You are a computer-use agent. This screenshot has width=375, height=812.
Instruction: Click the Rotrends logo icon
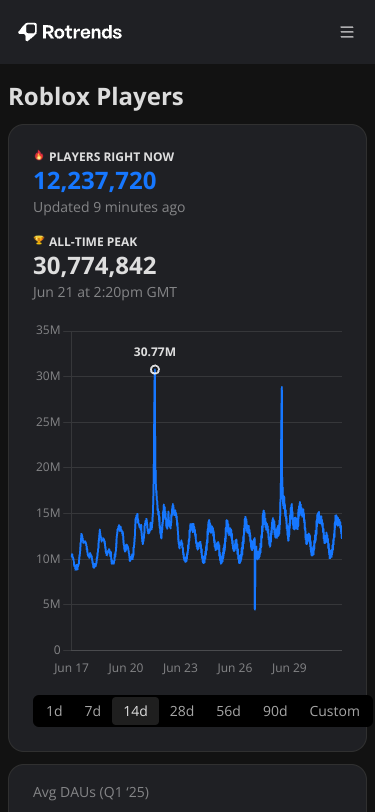(27, 32)
